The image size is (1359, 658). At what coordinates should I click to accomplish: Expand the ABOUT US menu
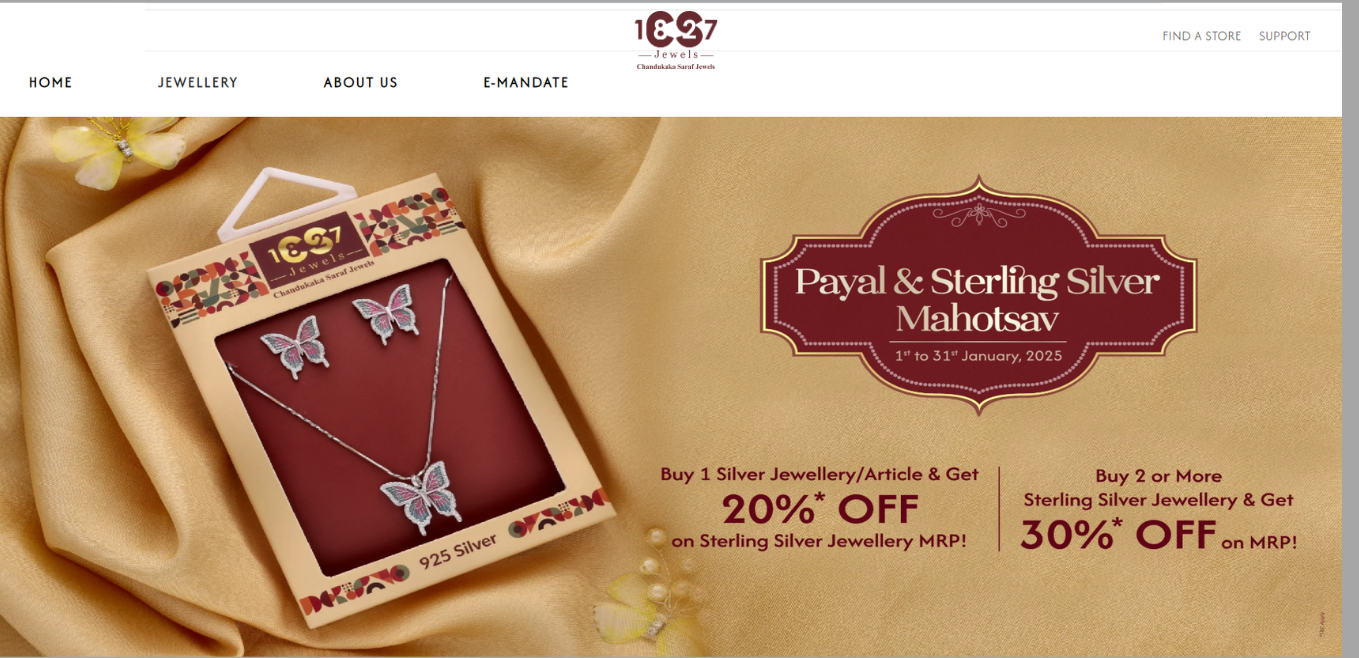pyautogui.click(x=360, y=83)
